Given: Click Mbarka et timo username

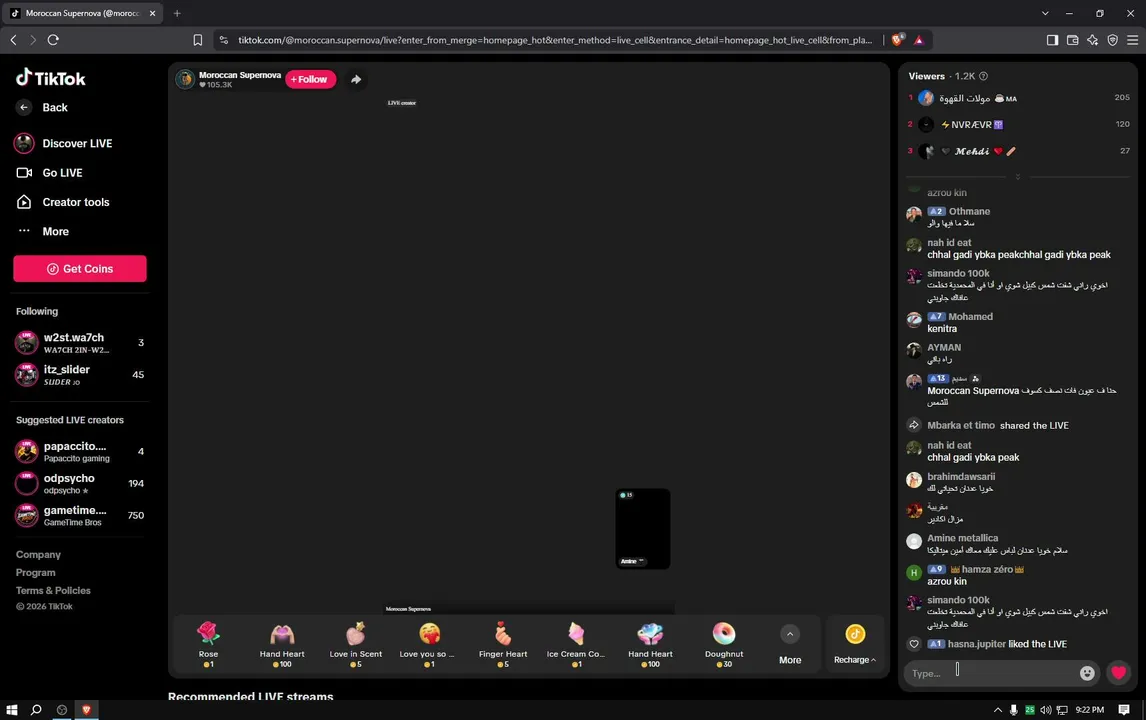Looking at the screenshot, I should [x=960, y=425].
